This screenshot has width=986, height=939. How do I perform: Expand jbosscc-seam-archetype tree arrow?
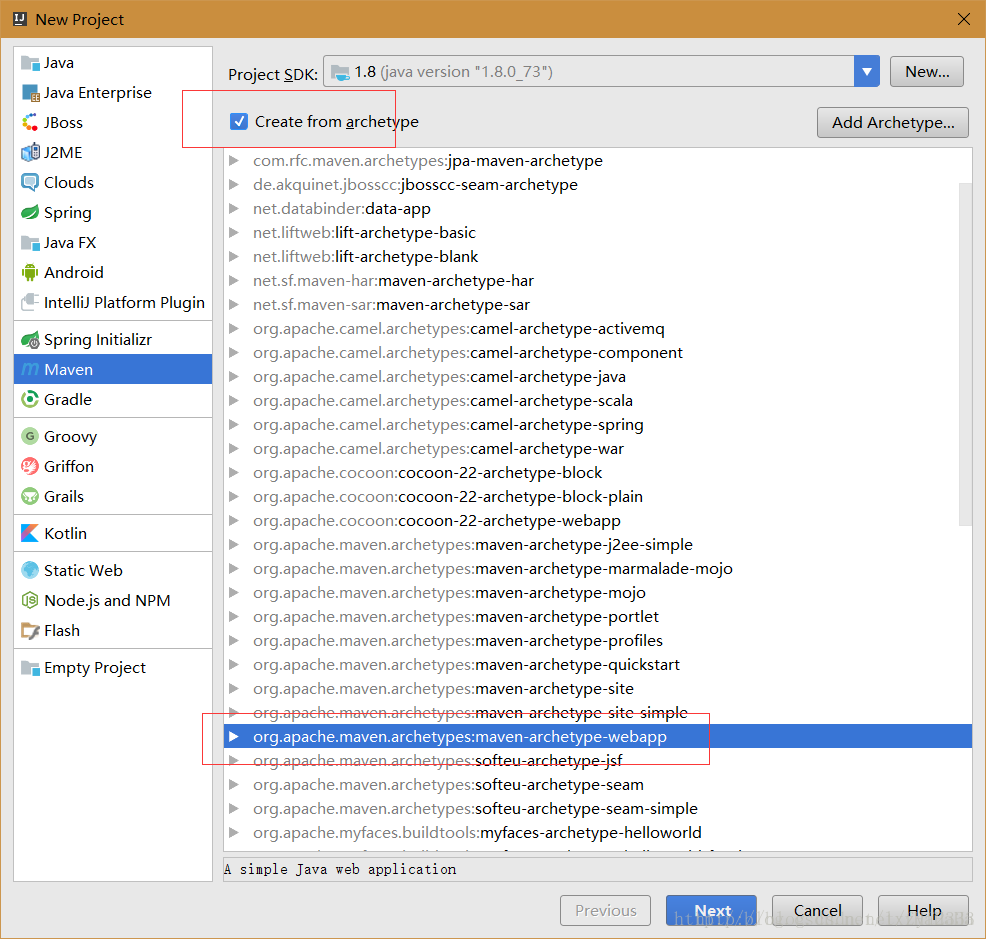pos(234,185)
